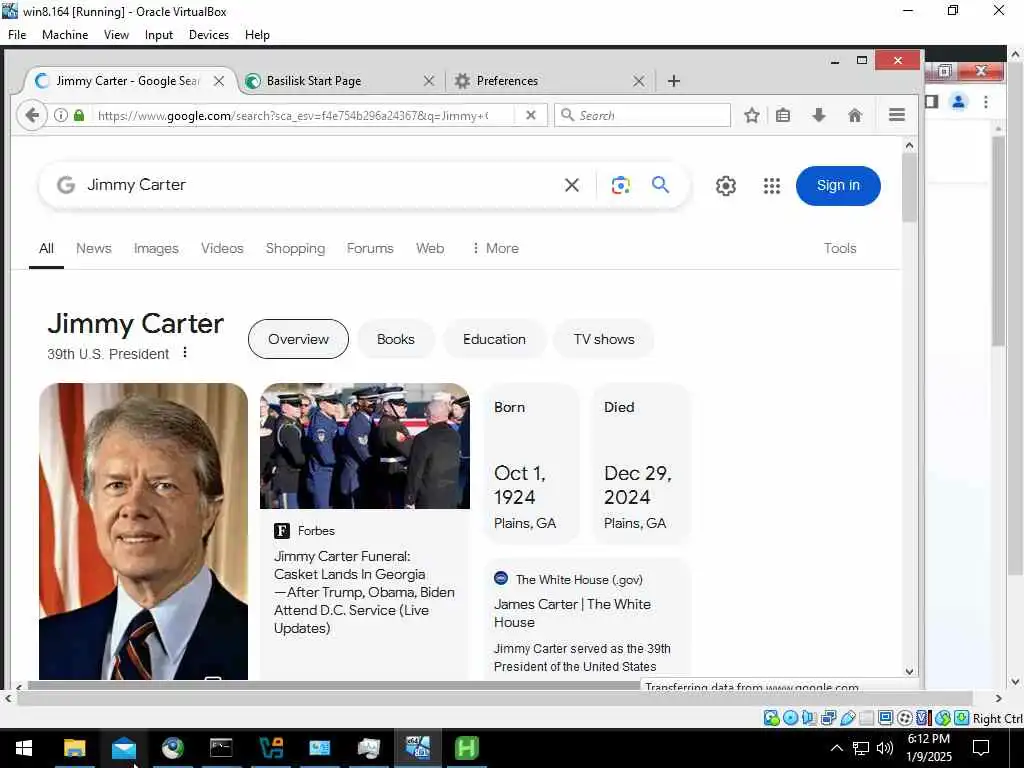This screenshot has width=1024, height=768.
Task: Click the browser Search box in toolbar
Action: (643, 116)
